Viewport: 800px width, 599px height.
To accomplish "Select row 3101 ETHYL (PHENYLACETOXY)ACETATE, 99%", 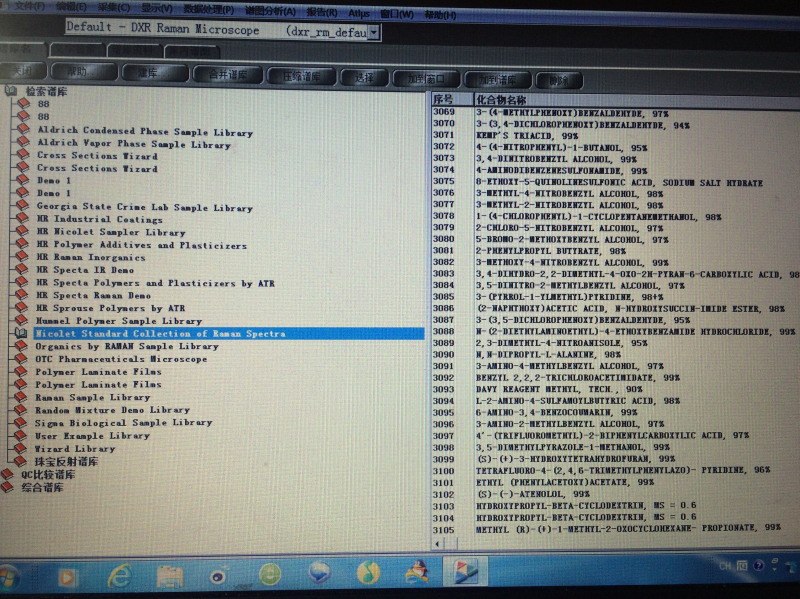I will click(x=565, y=482).
